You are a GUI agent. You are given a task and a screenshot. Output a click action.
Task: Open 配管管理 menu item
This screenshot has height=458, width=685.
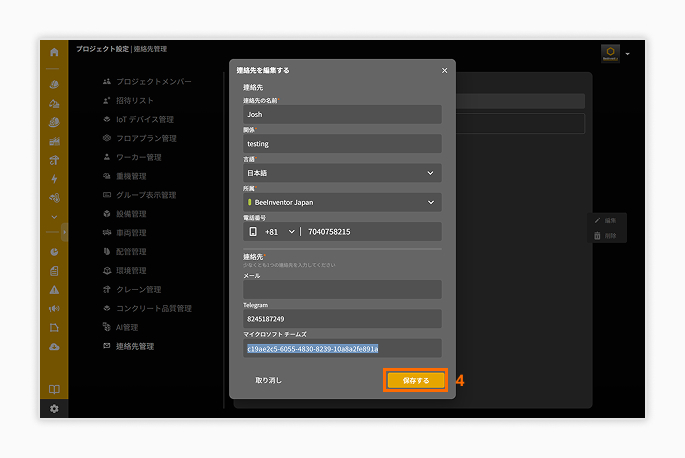point(125,252)
